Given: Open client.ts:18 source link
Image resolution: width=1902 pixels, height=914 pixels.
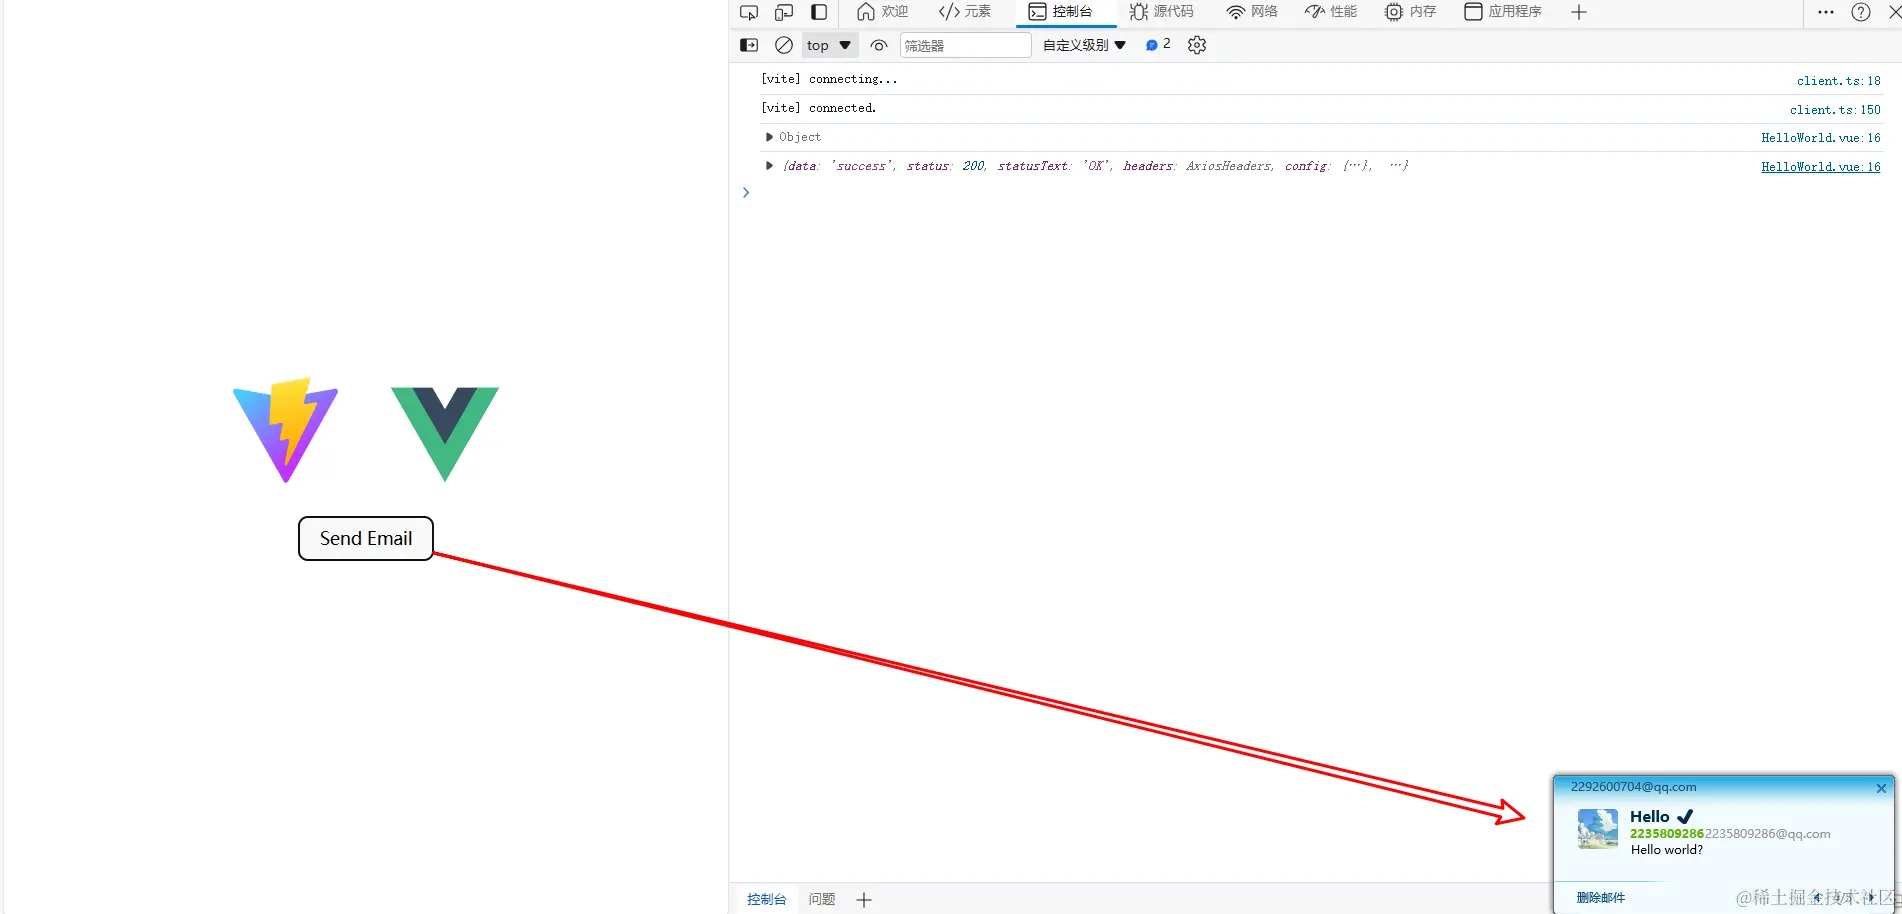Looking at the screenshot, I should coord(1838,81).
